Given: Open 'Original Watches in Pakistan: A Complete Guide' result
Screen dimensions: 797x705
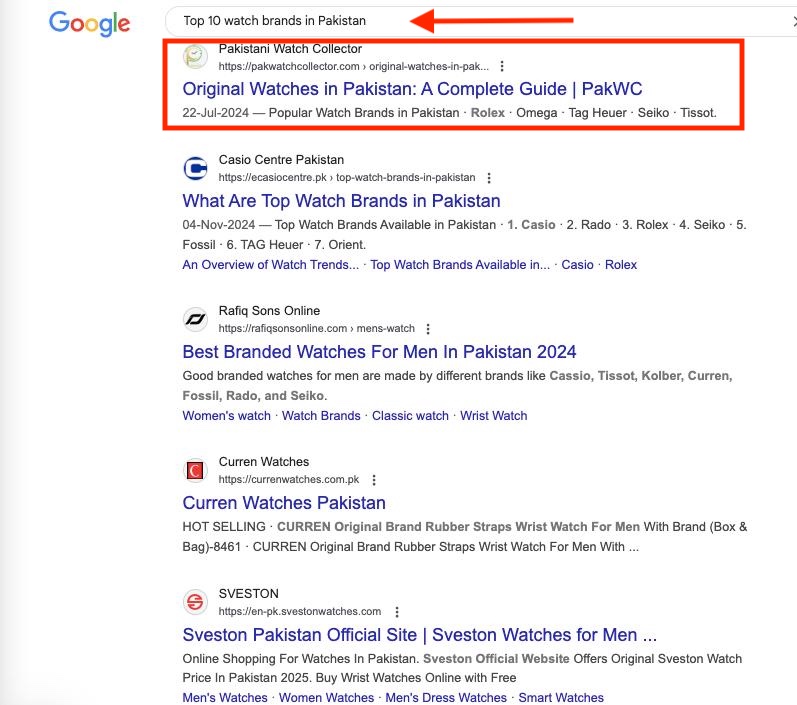Looking at the screenshot, I should point(412,89).
